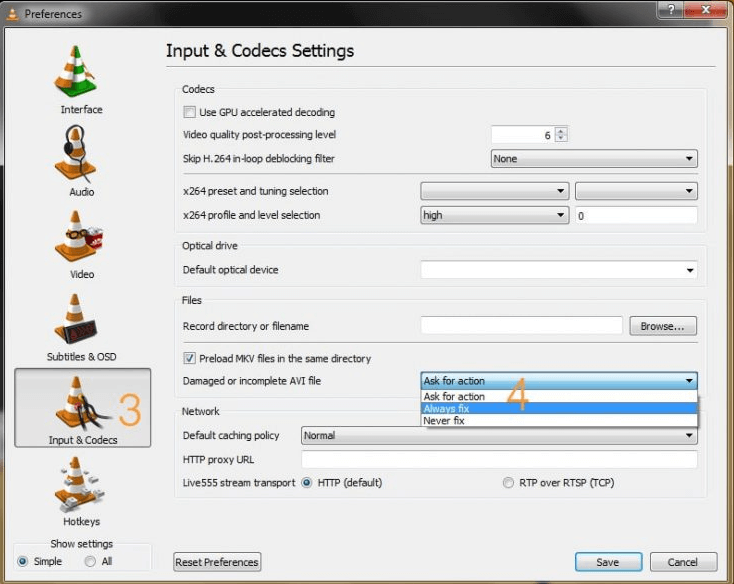The height and width of the screenshot is (584, 734).
Task: Expand the Default optical device dropdown
Action: click(559, 269)
